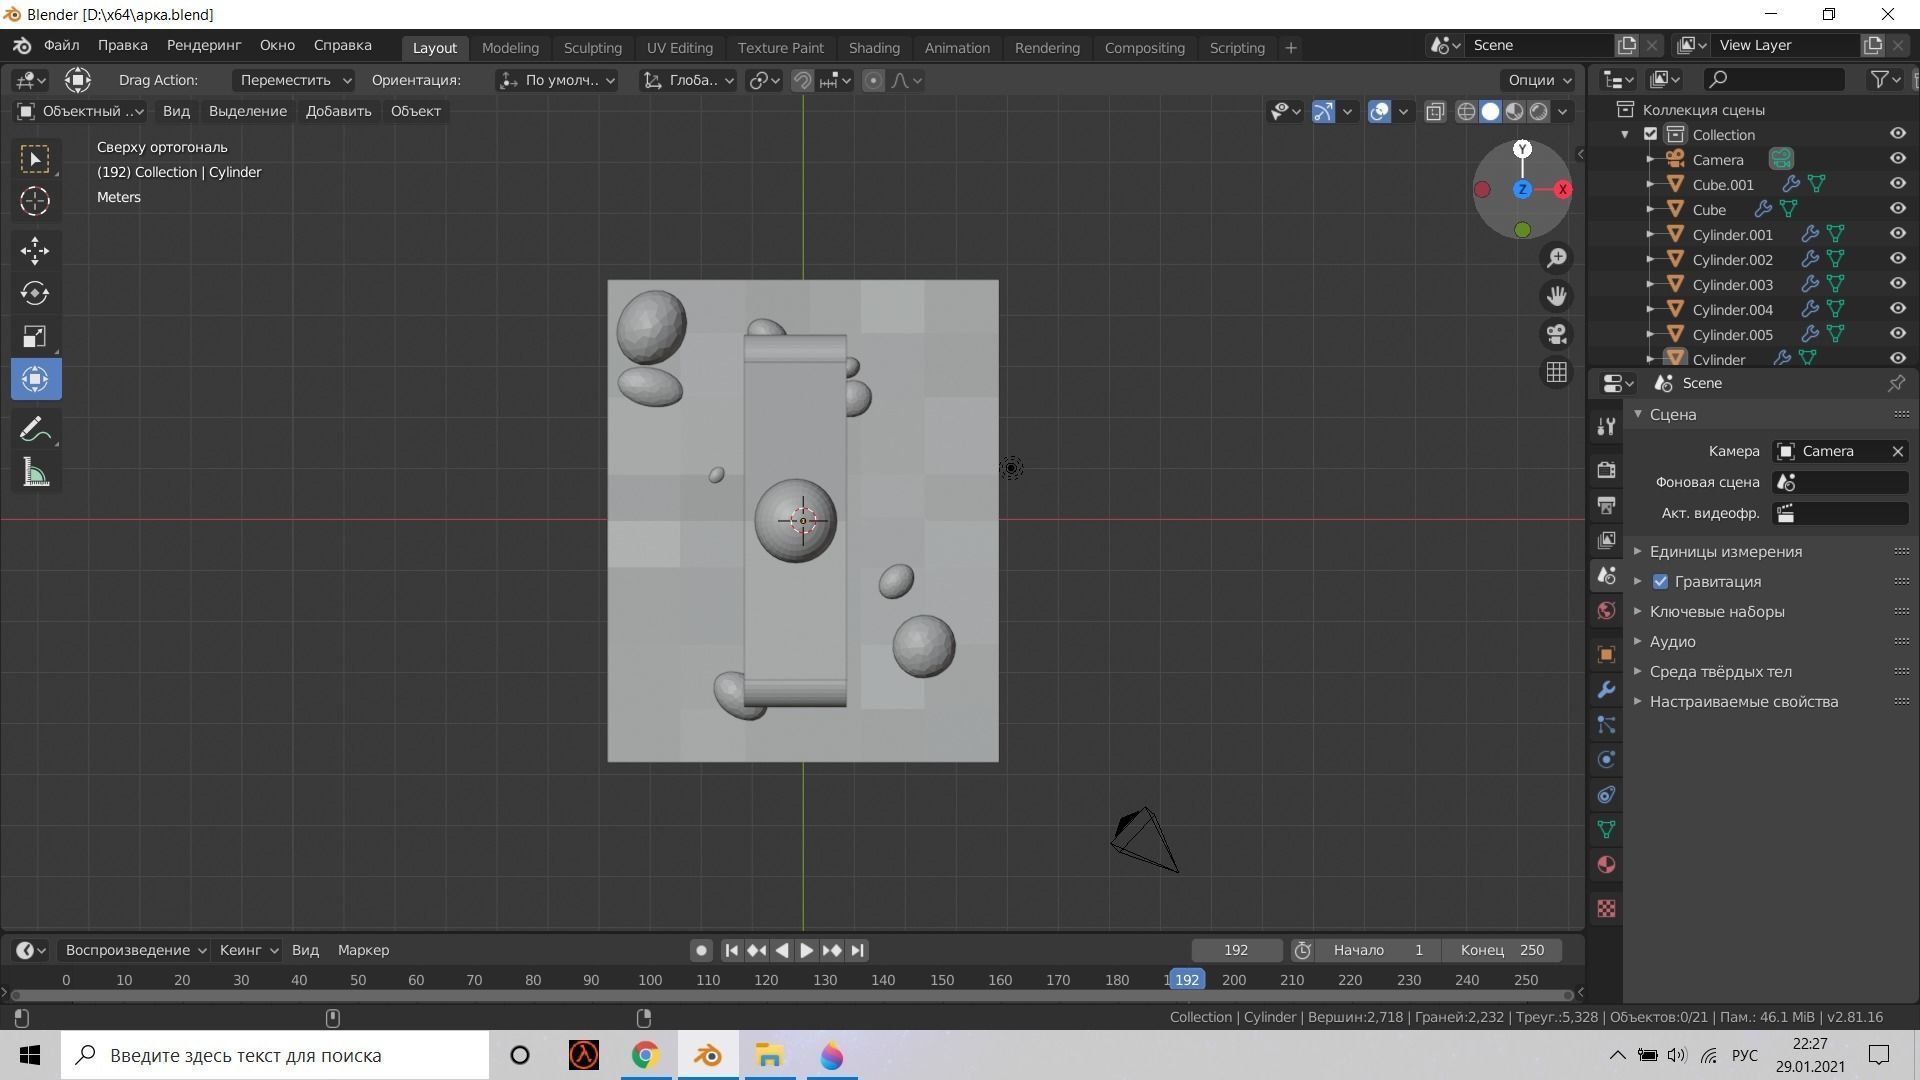Activate the Annotate pencil tool
Viewport: 1920px width, 1080px height.
(x=35, y=430)
